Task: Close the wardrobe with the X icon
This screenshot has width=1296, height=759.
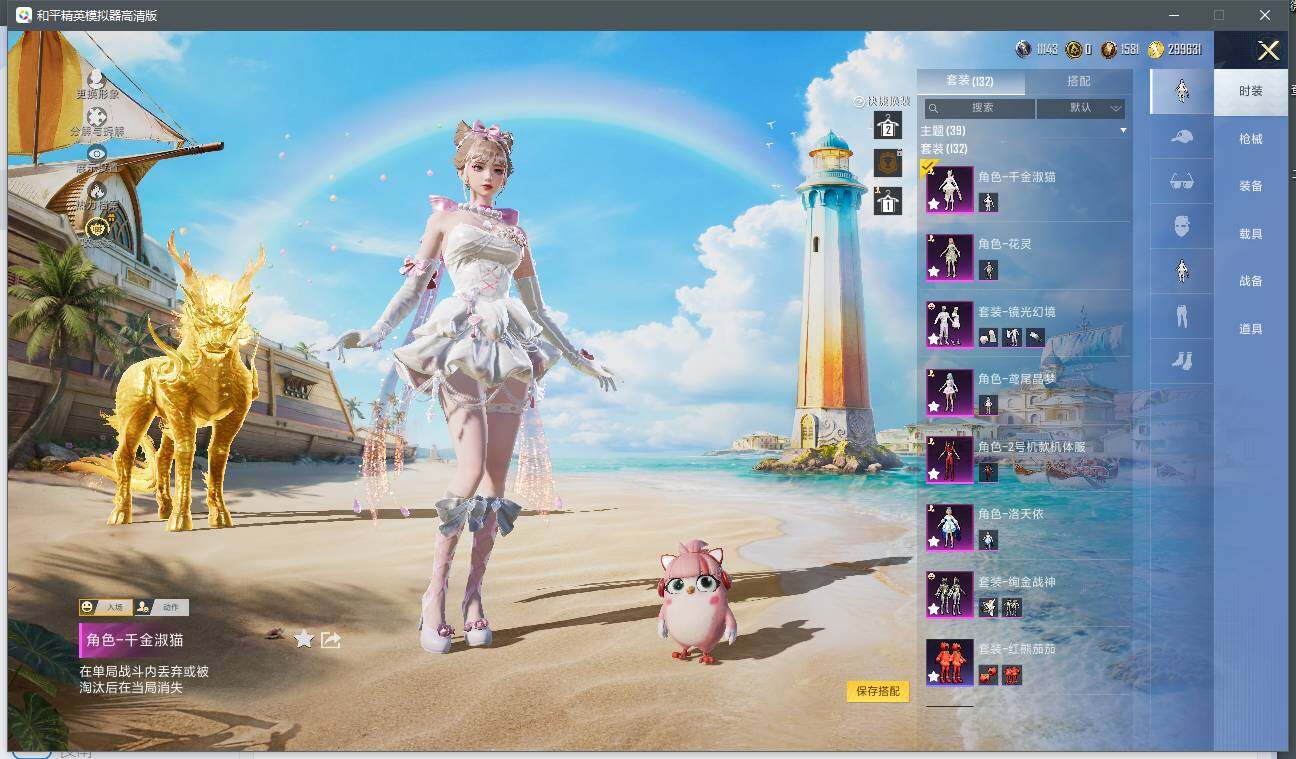Action: pyautogui.click(x=1268, y=51)
